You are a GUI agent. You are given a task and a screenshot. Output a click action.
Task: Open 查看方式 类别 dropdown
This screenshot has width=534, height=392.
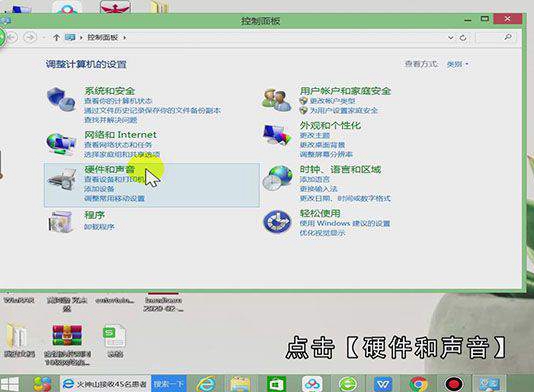[x=458, y=64]
